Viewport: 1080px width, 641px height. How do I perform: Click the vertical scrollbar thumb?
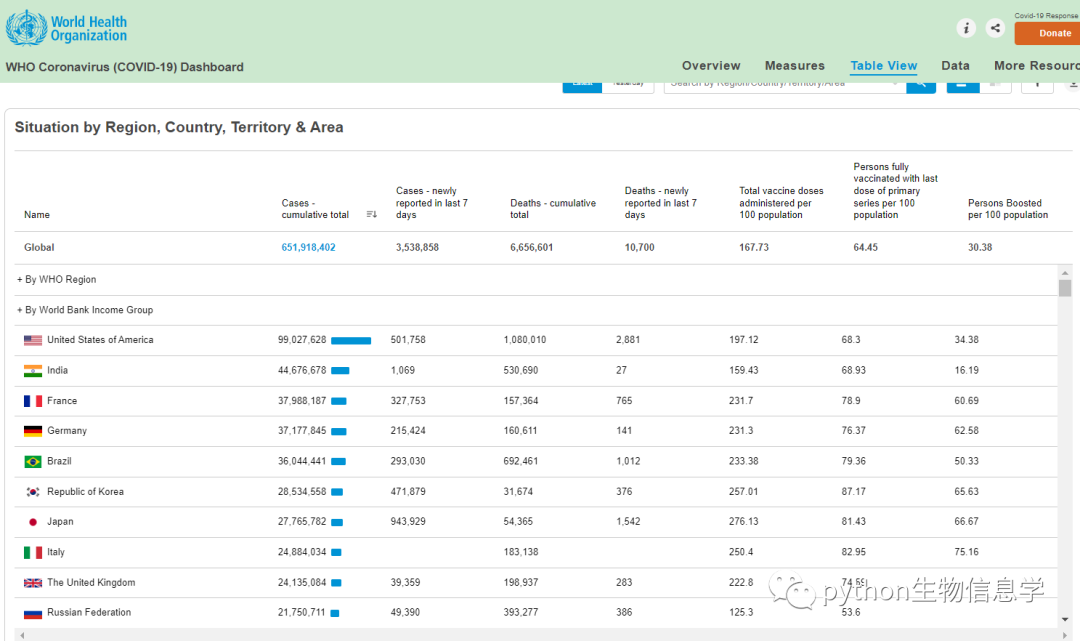click(x=1065, y=288)
